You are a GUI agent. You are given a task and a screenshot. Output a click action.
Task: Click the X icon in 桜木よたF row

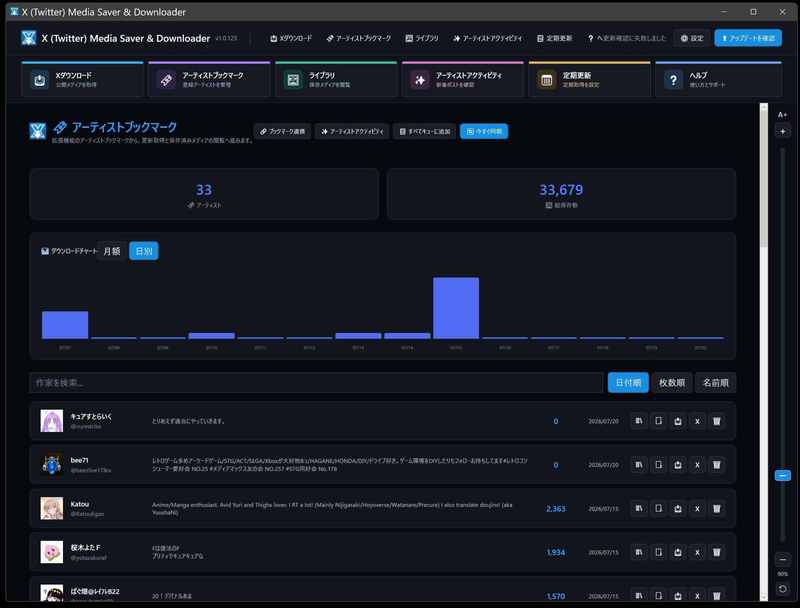click(697, 552)
